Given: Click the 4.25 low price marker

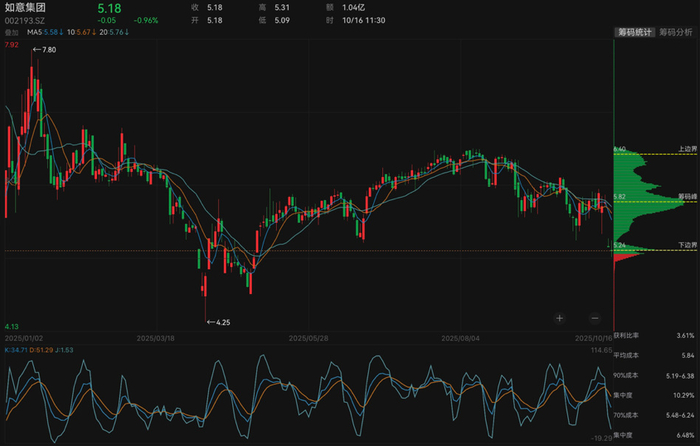Looking at the screenshot, I should point(218,321).
